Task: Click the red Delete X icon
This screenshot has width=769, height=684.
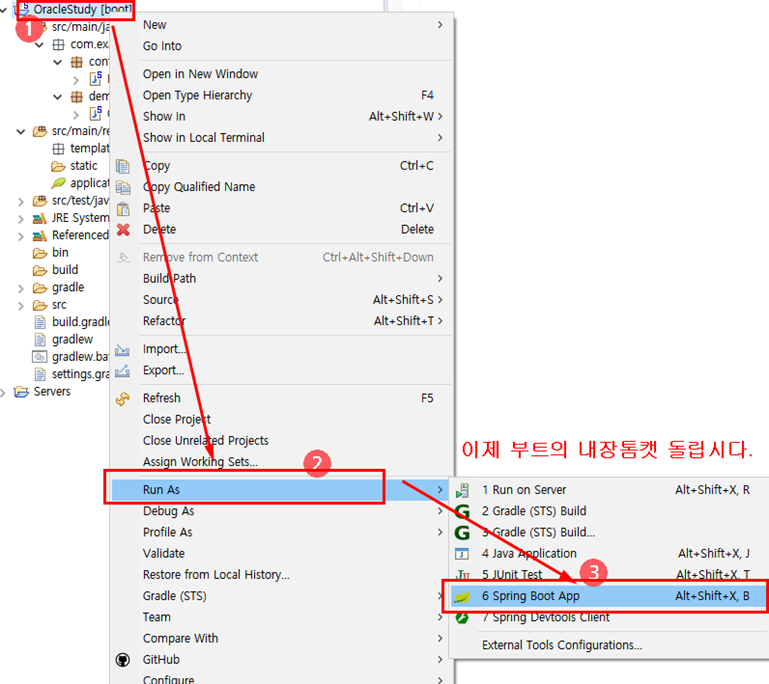Action: point(123,229)
